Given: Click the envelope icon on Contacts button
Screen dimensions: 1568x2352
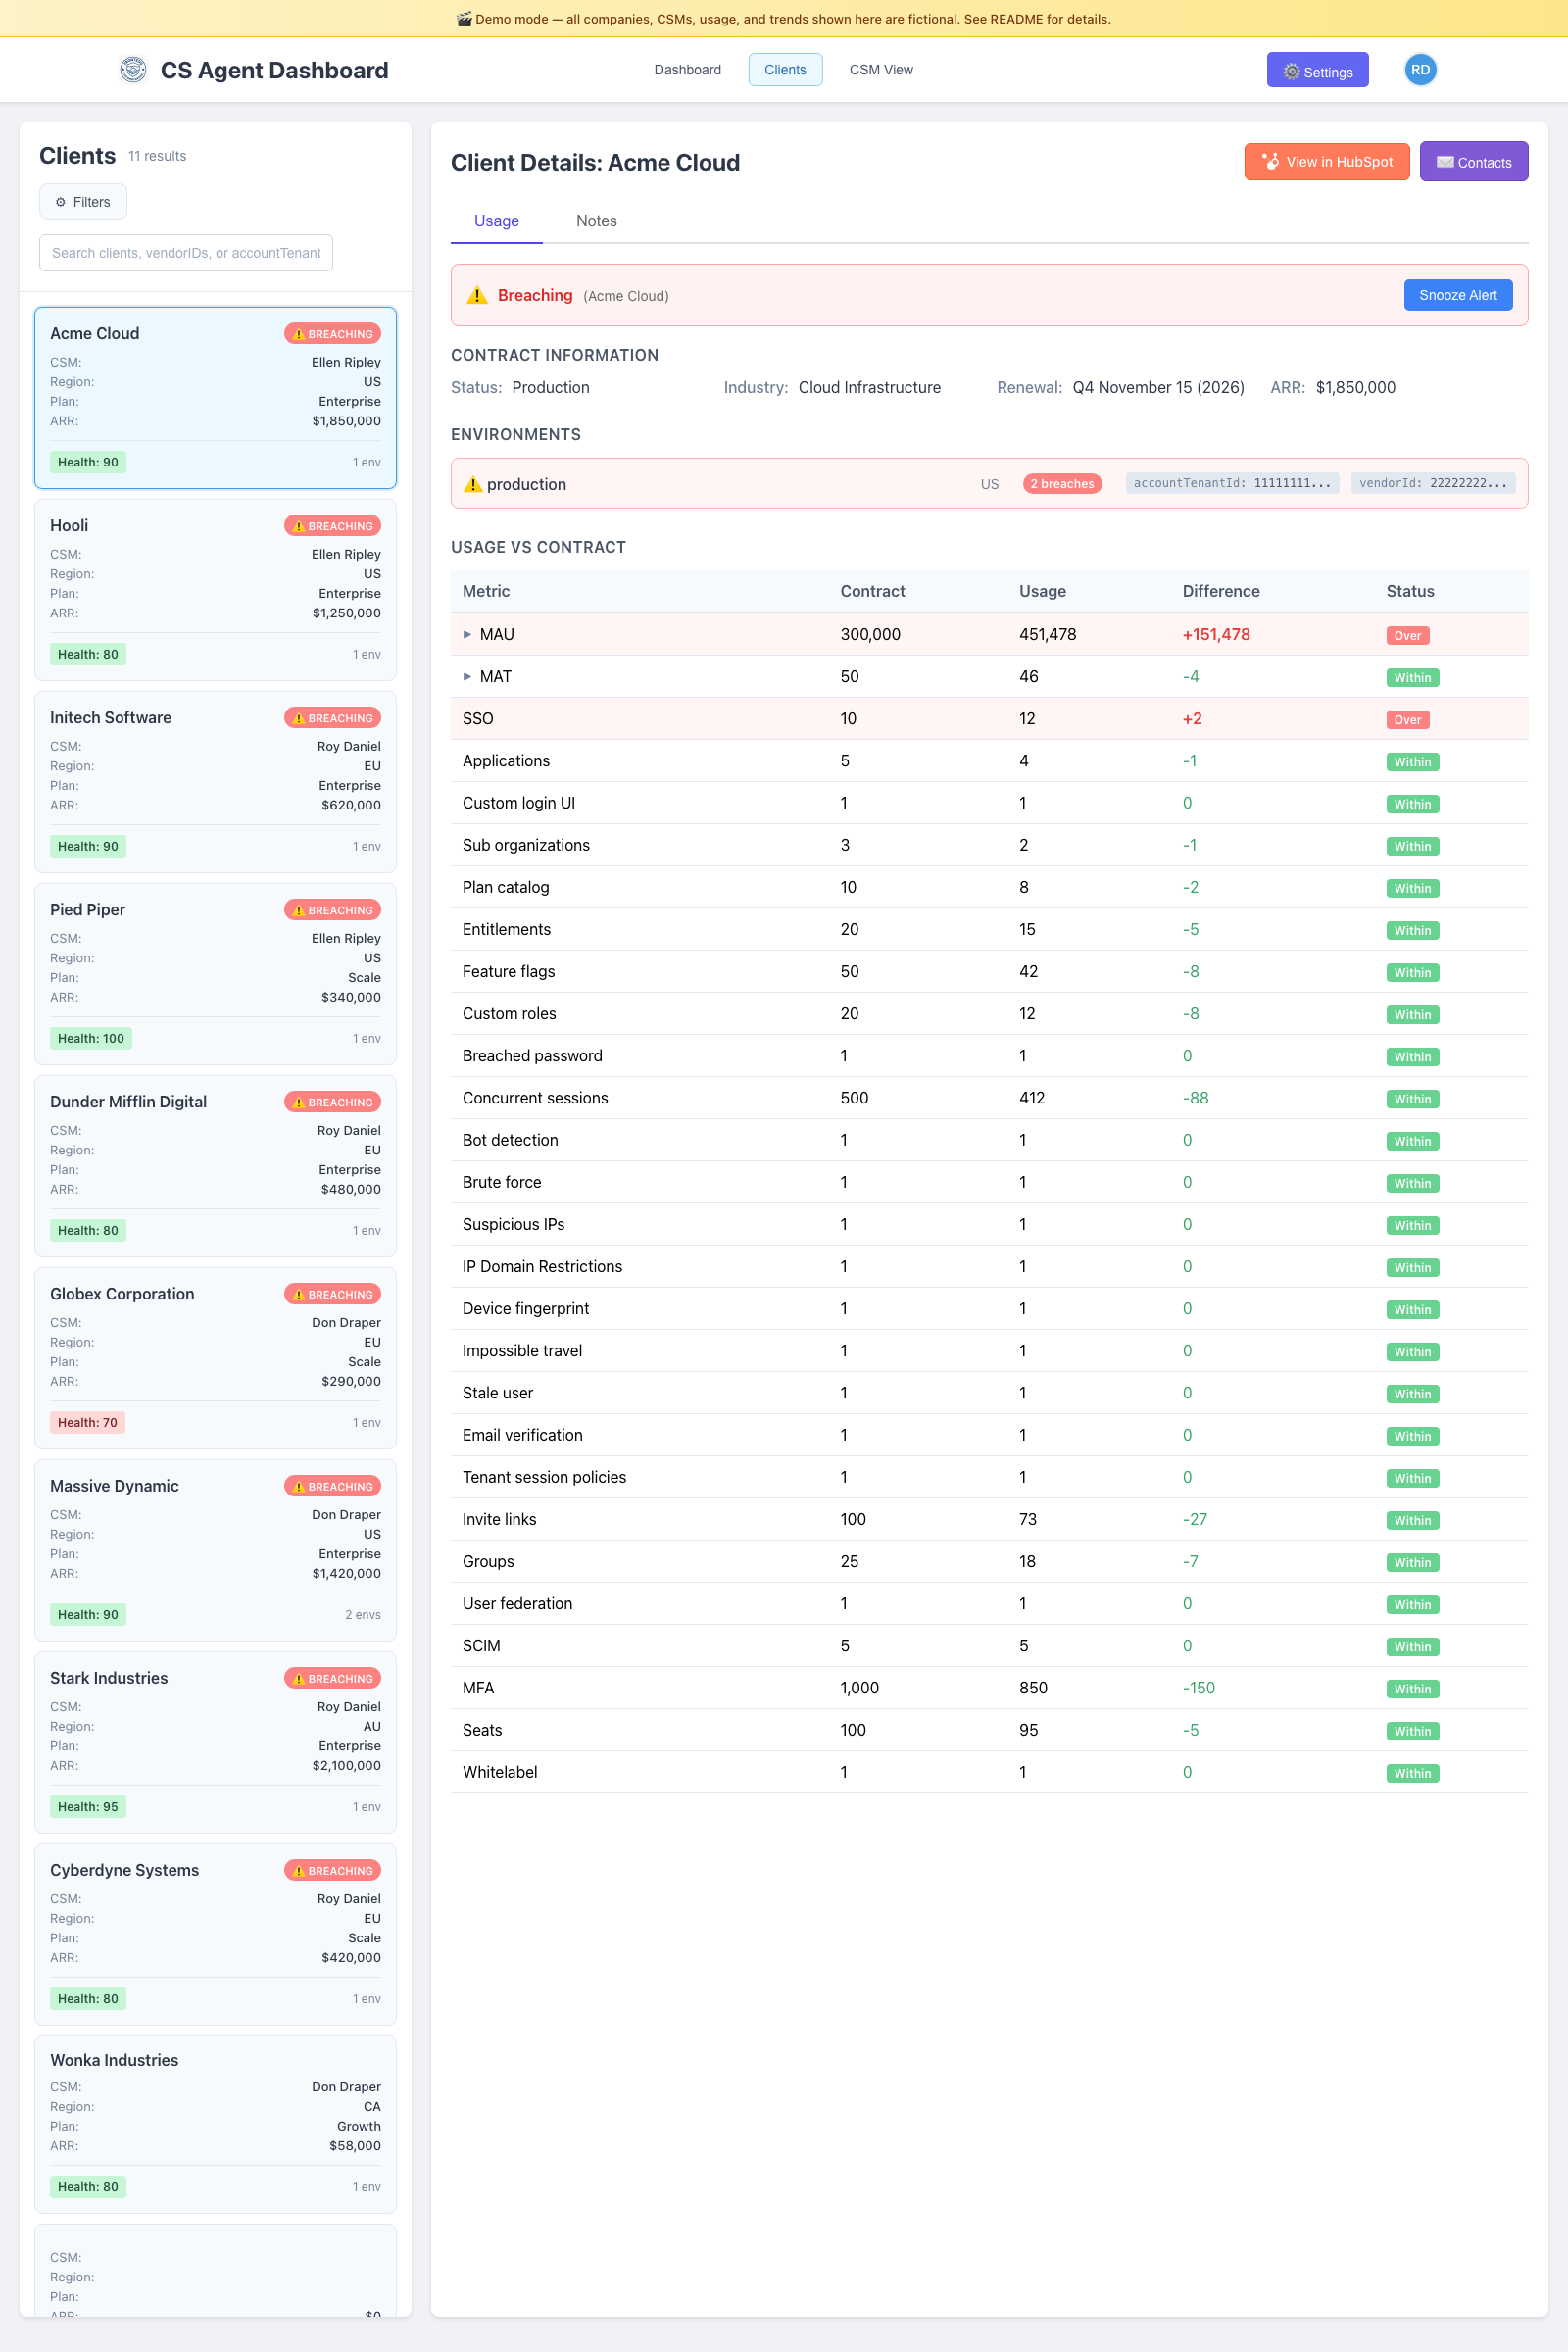Looking at the screenshot, I should [1444, 162].
